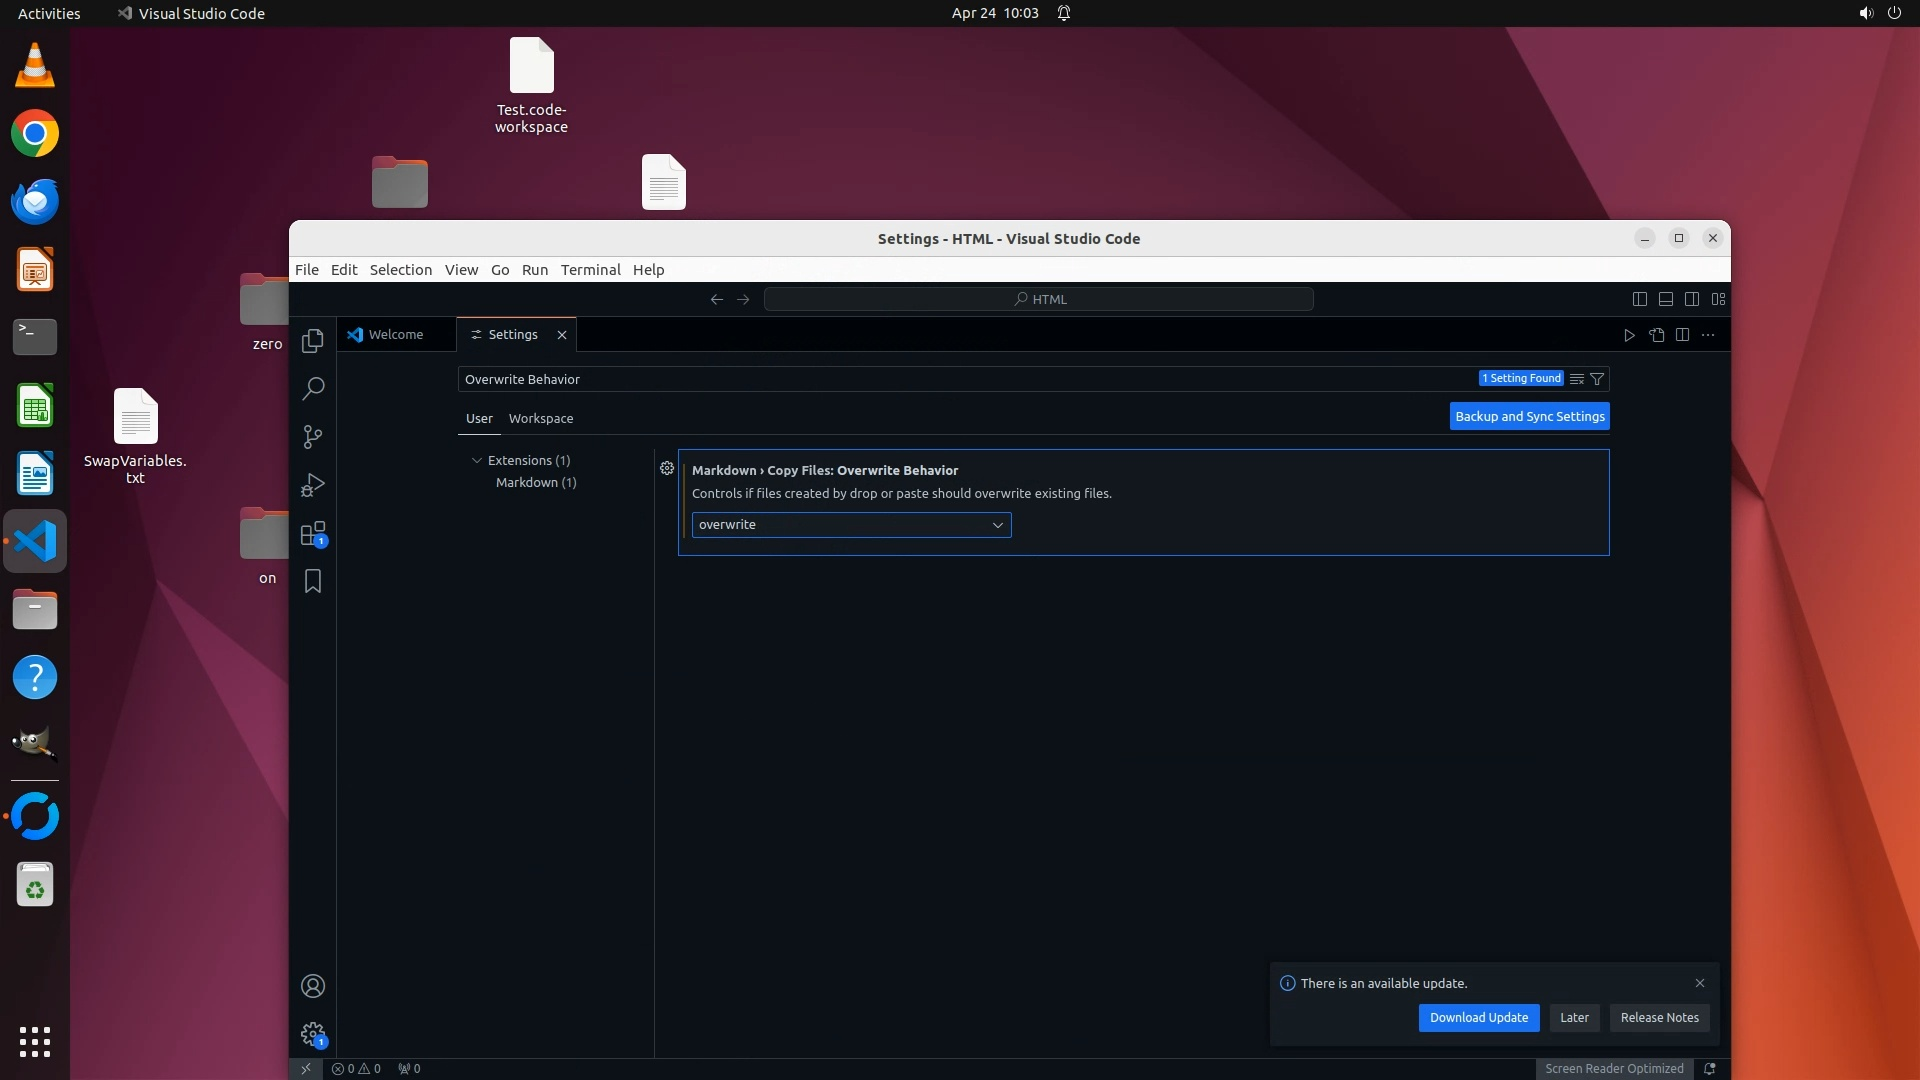Open the Source Control view
1920x1080 pixels.
pos(313,437)
